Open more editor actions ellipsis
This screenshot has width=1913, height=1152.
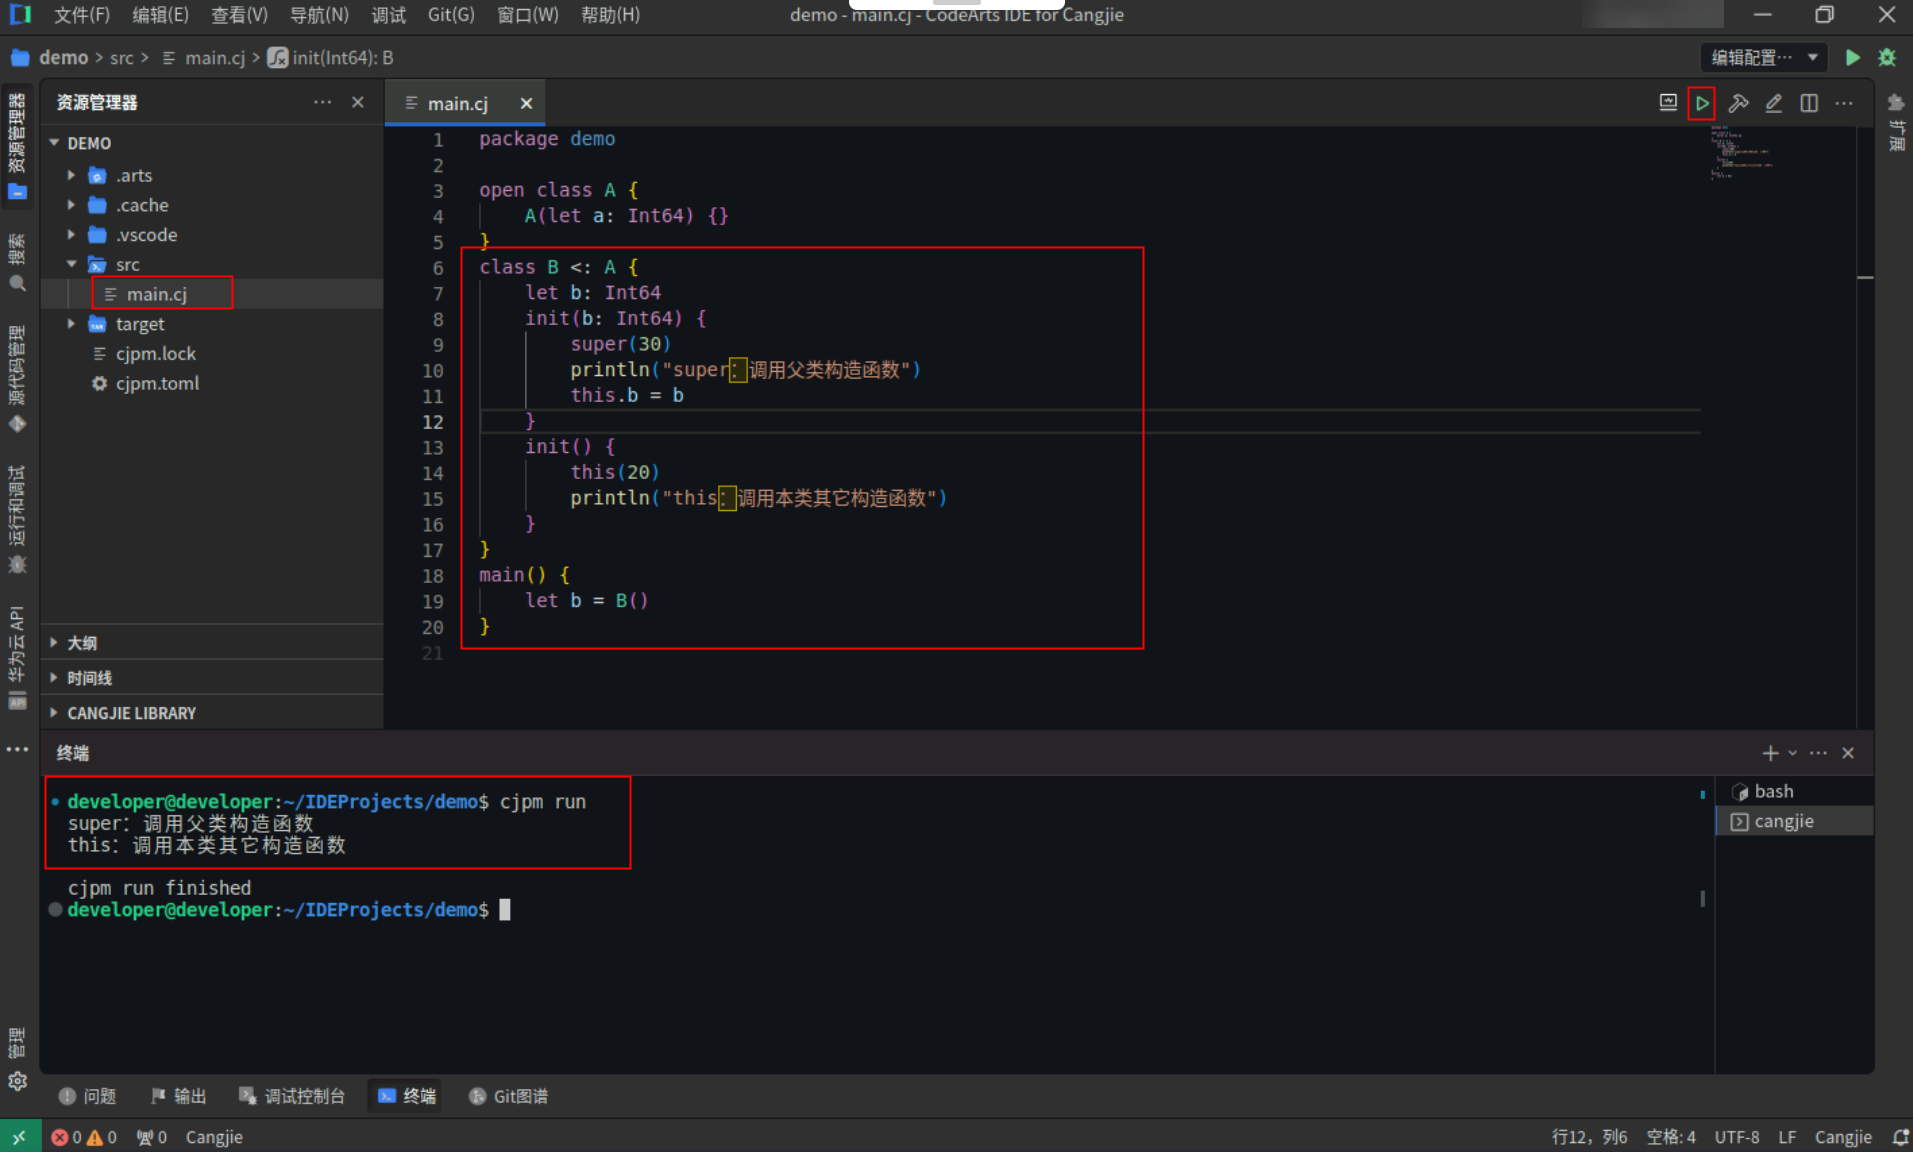(1844, 103)
